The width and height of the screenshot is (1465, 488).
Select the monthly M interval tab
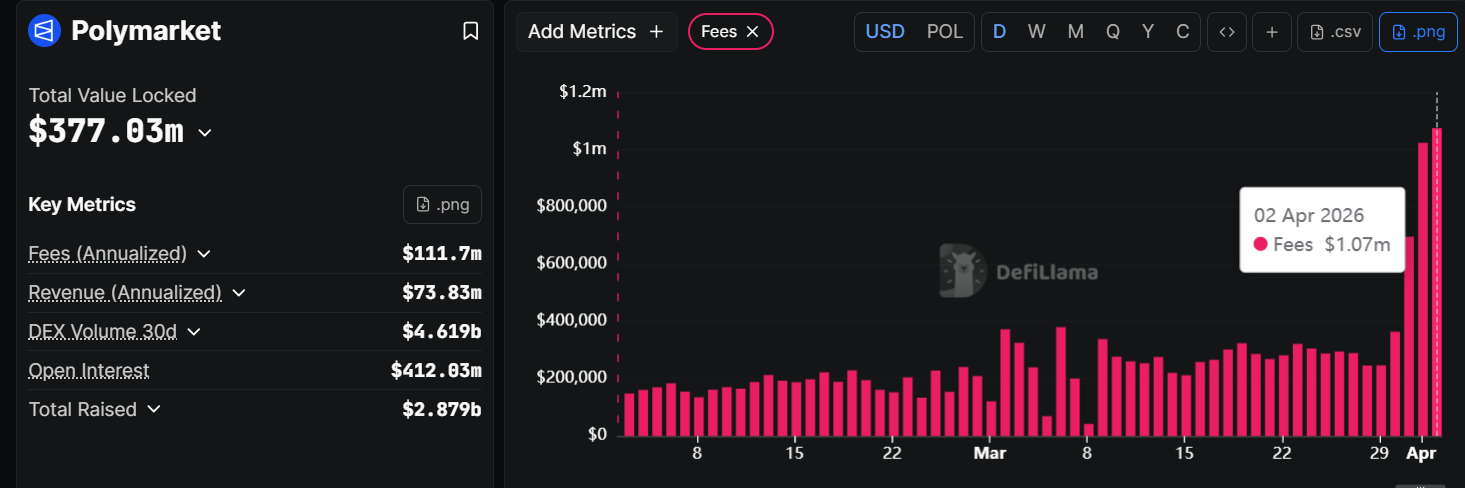pos(1075,32)
